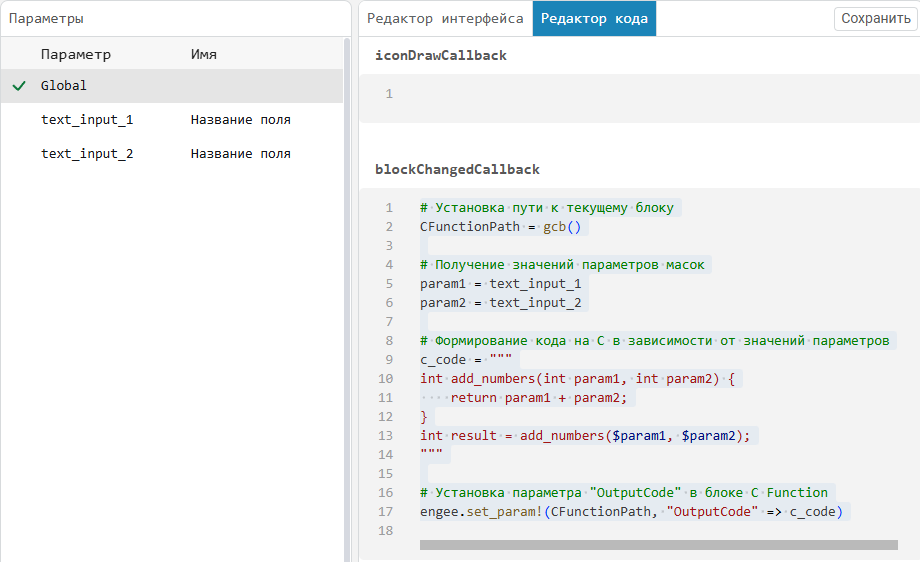
Task: Click the Параметры panel title
Action: (46, 19)
